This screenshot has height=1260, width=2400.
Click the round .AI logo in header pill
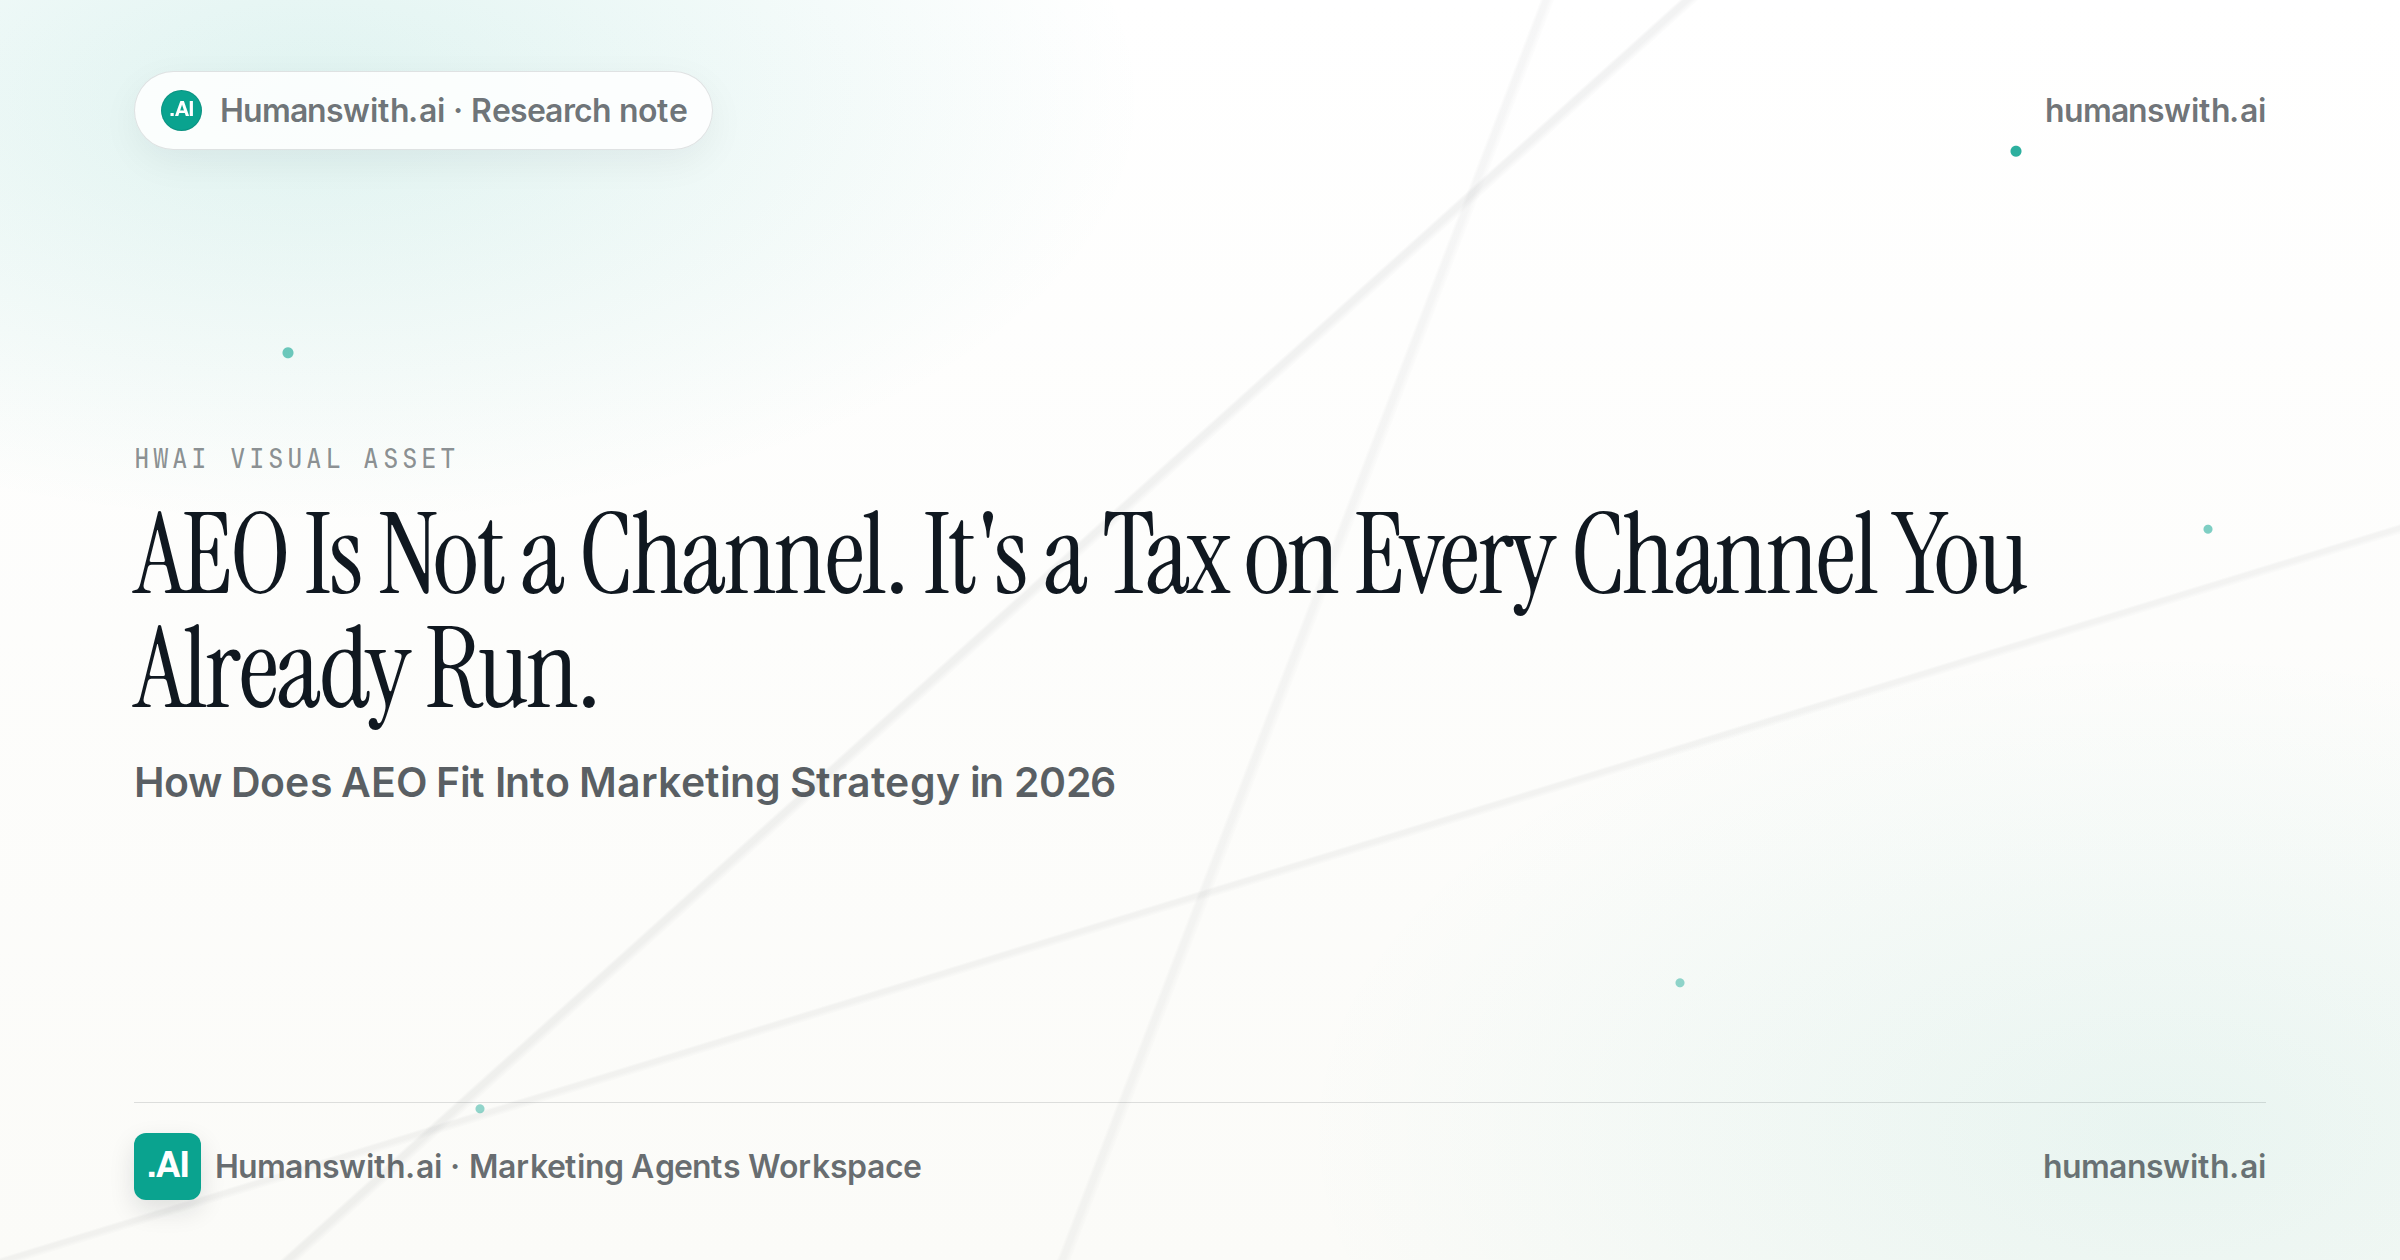[x=182, y=110]
